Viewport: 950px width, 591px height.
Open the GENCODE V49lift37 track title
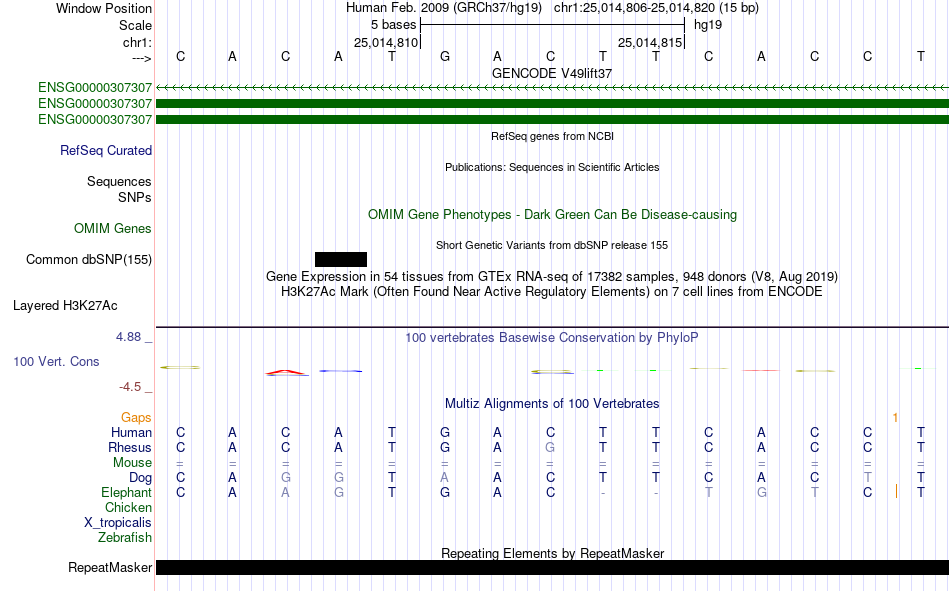(552, 73)
